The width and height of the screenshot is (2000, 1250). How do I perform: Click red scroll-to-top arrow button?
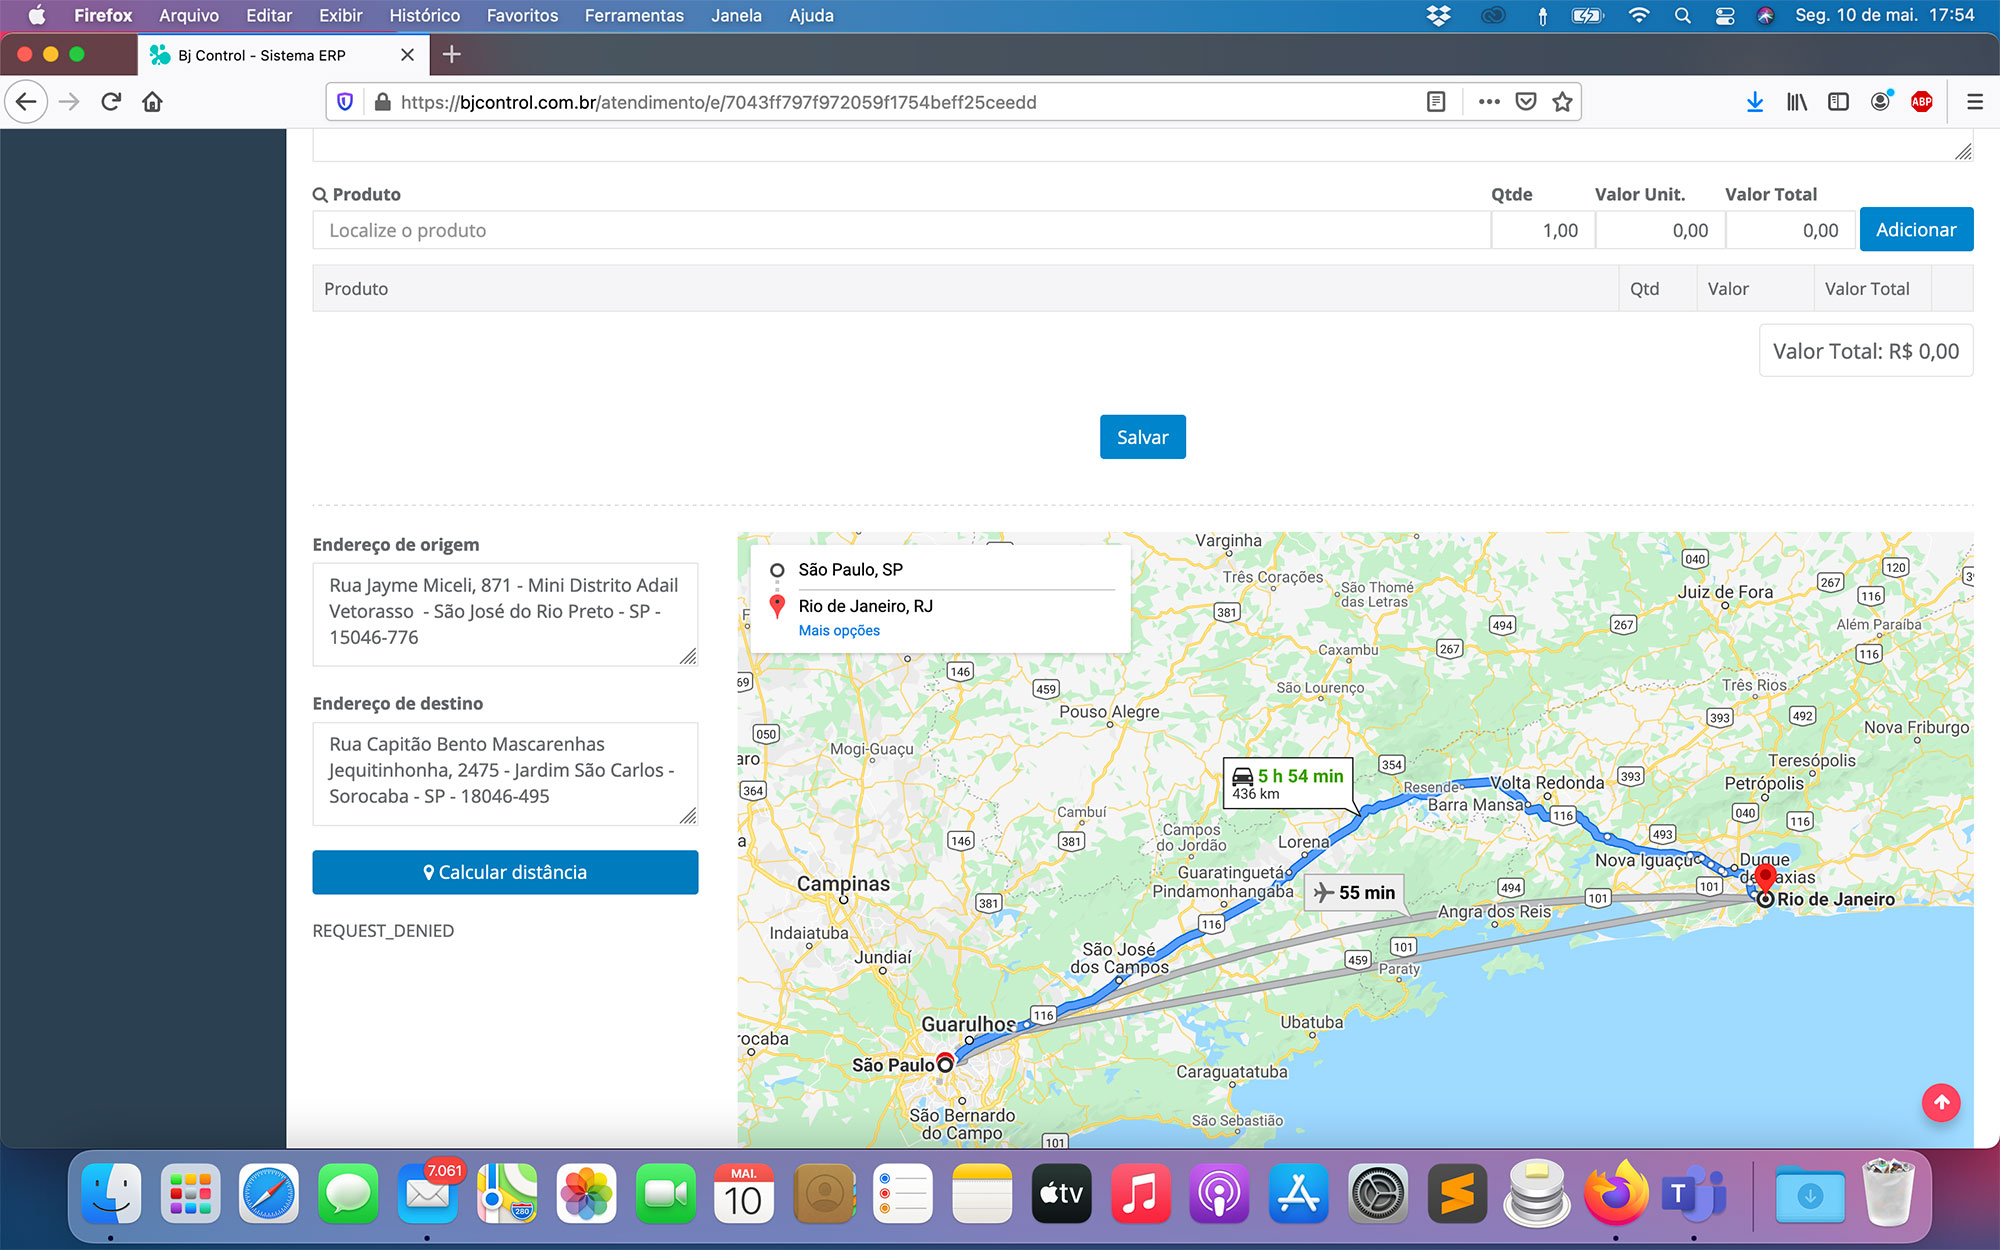[x=1941, y=1103]
